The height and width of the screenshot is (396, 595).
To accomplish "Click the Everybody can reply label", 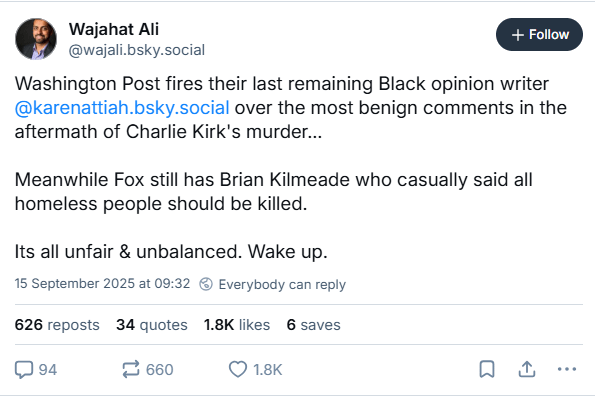I will pyautogui.click(x=282, y=284).
